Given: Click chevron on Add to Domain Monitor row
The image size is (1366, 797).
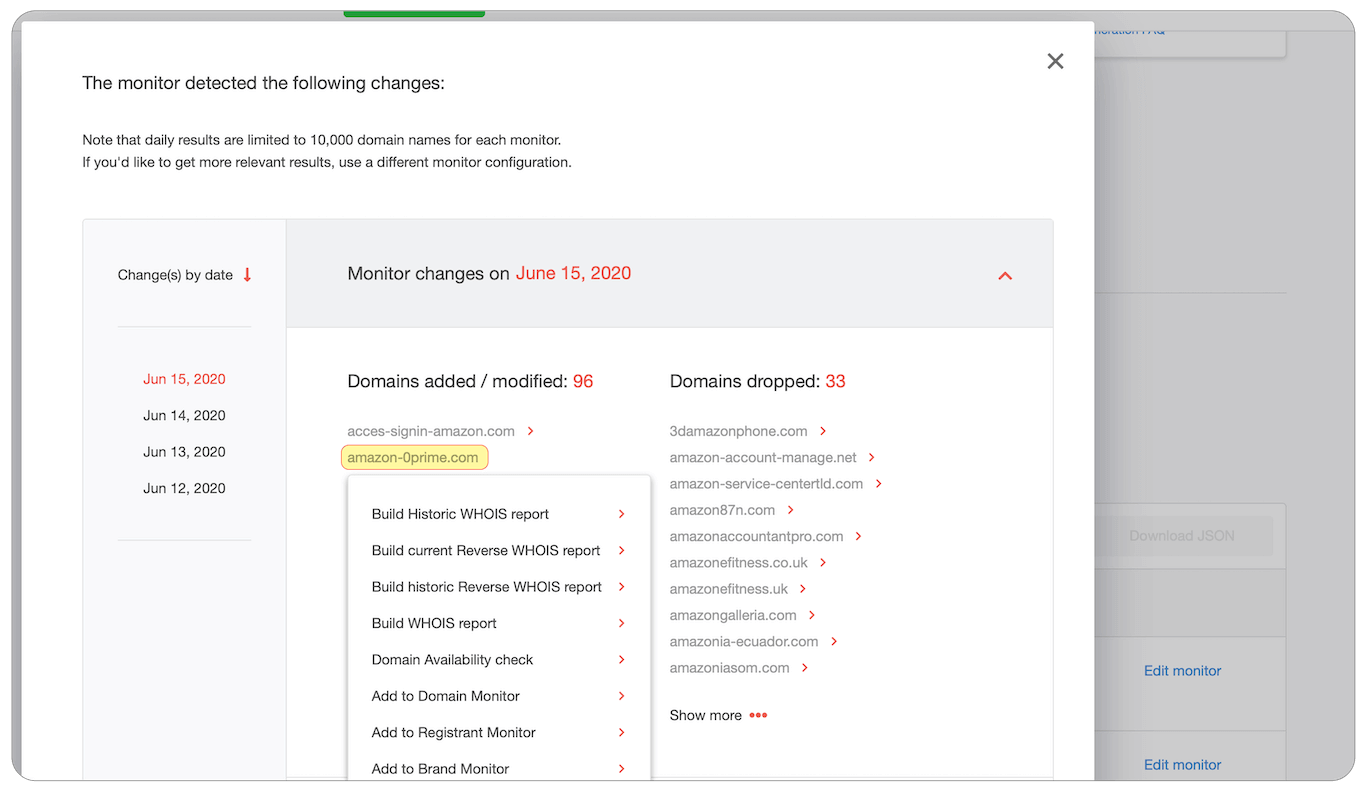Looking at the screenshot, I should [x=621, y=696].
